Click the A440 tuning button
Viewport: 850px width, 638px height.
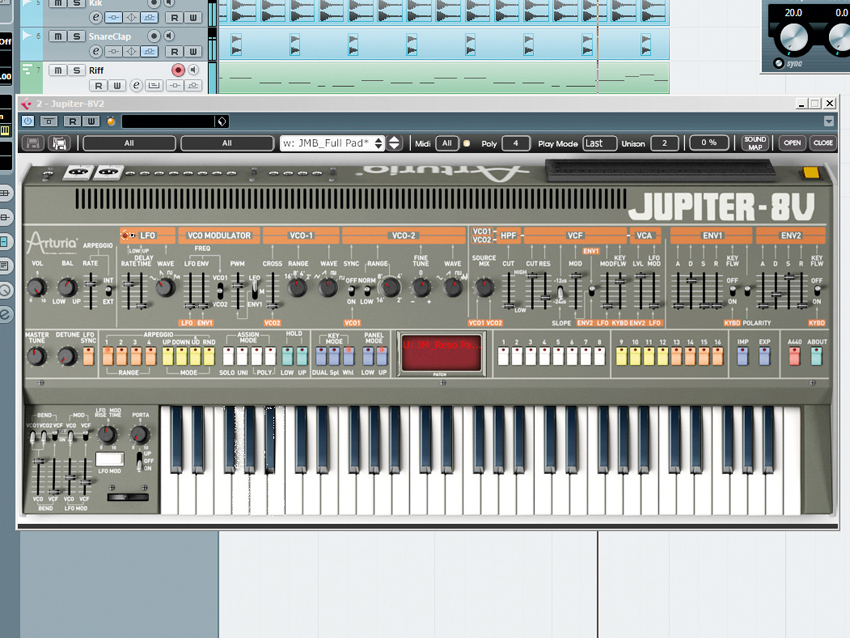pos(795,356)
